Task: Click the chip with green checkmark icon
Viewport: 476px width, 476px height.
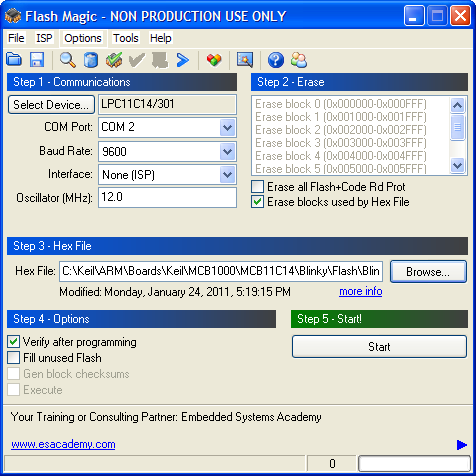Action: click(114, 60)
